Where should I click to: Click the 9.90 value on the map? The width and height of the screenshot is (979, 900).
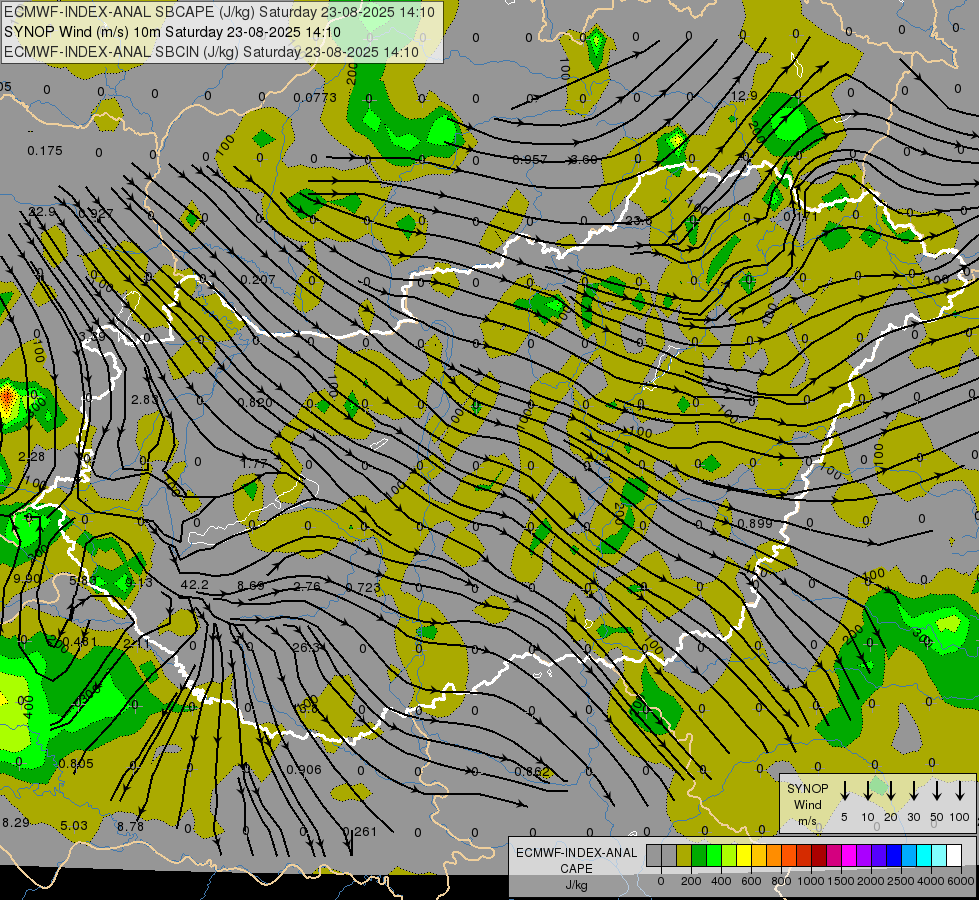(x=27, y=578)
